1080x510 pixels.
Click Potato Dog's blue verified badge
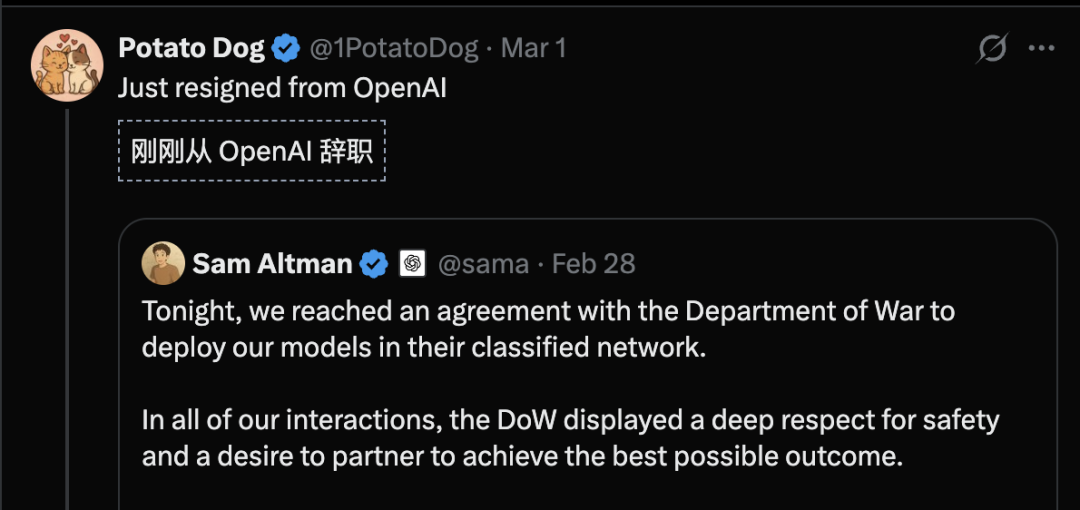click(x=287, y=48)
